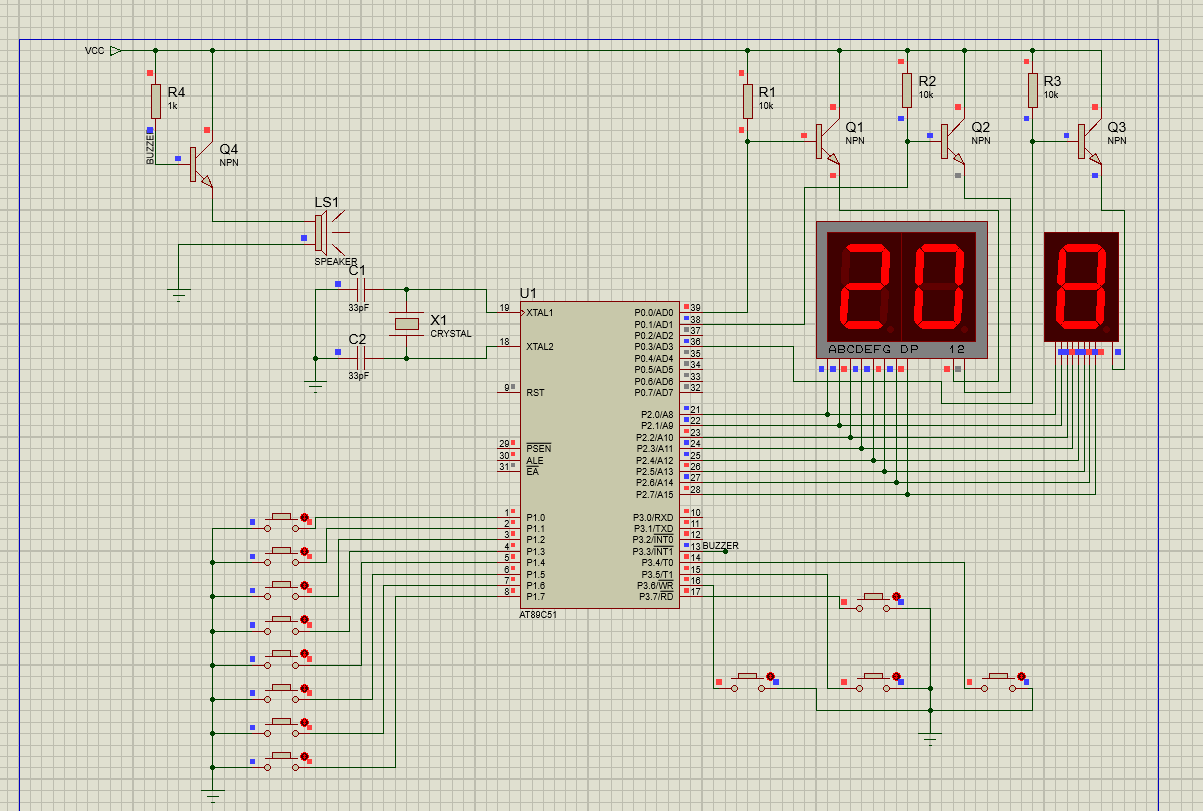This screenshot has height=811, width=1203.
Task: Click the PSEN pin label
Action: click(x=537, y=448)
